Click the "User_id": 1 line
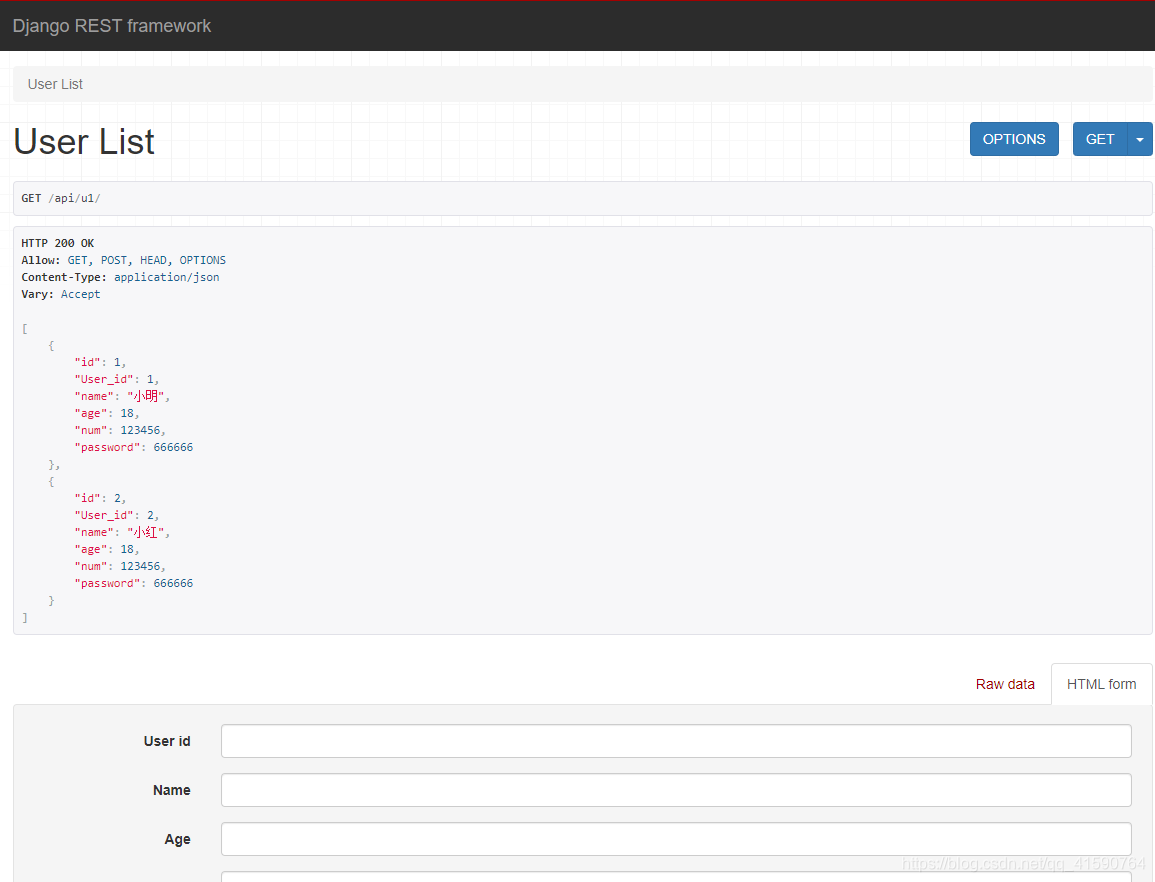The image size is (1155, 882). 116,379
